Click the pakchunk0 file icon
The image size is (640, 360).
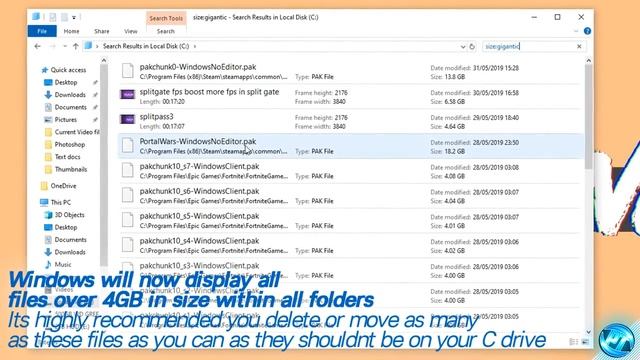point(128,71)
